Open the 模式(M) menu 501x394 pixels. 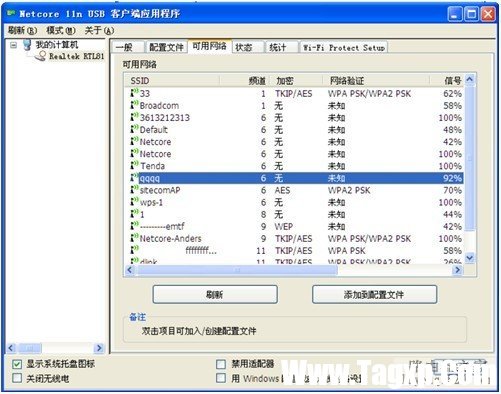click(x=61, y=31)
